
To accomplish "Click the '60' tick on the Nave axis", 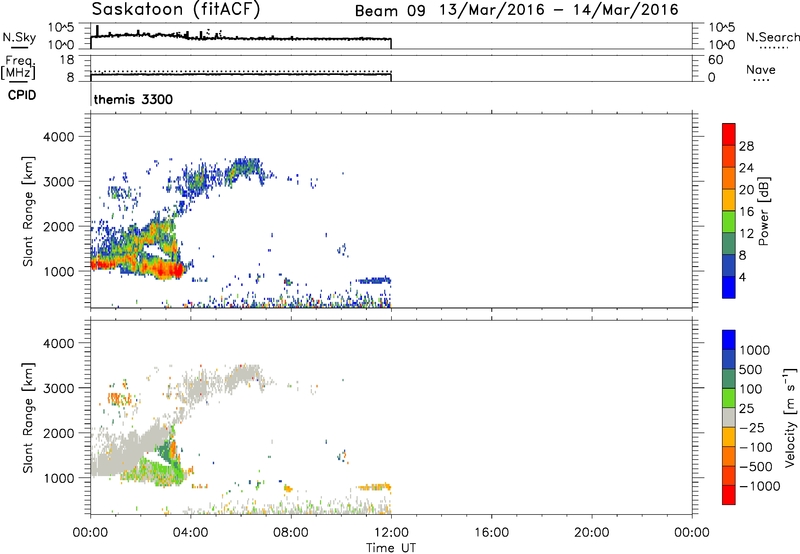I will (x=715, y=60).
